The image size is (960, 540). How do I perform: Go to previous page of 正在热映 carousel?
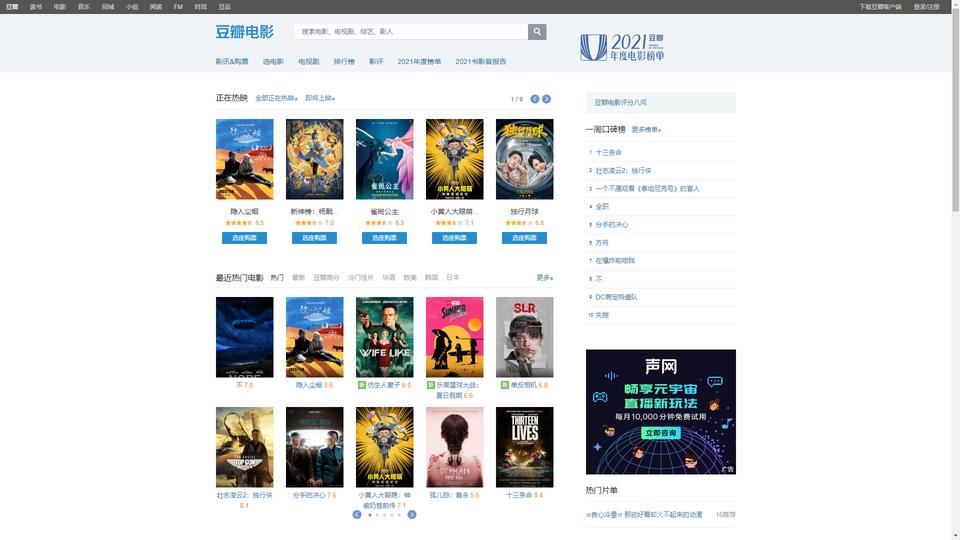[534, 99]
